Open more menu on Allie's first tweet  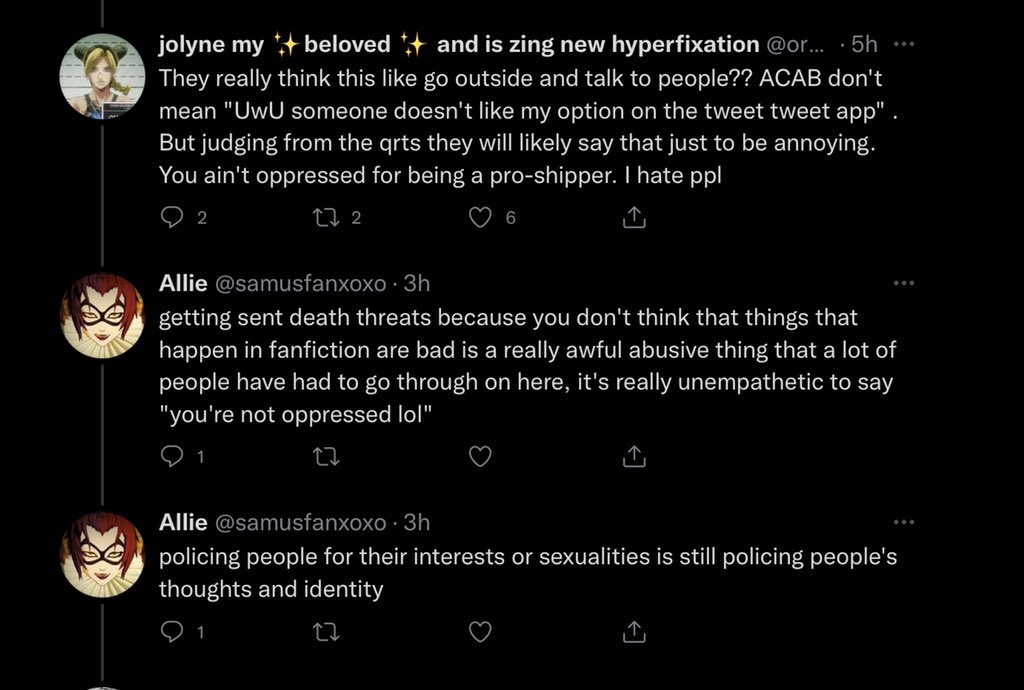pyautogui.click(x=903, y=283)
